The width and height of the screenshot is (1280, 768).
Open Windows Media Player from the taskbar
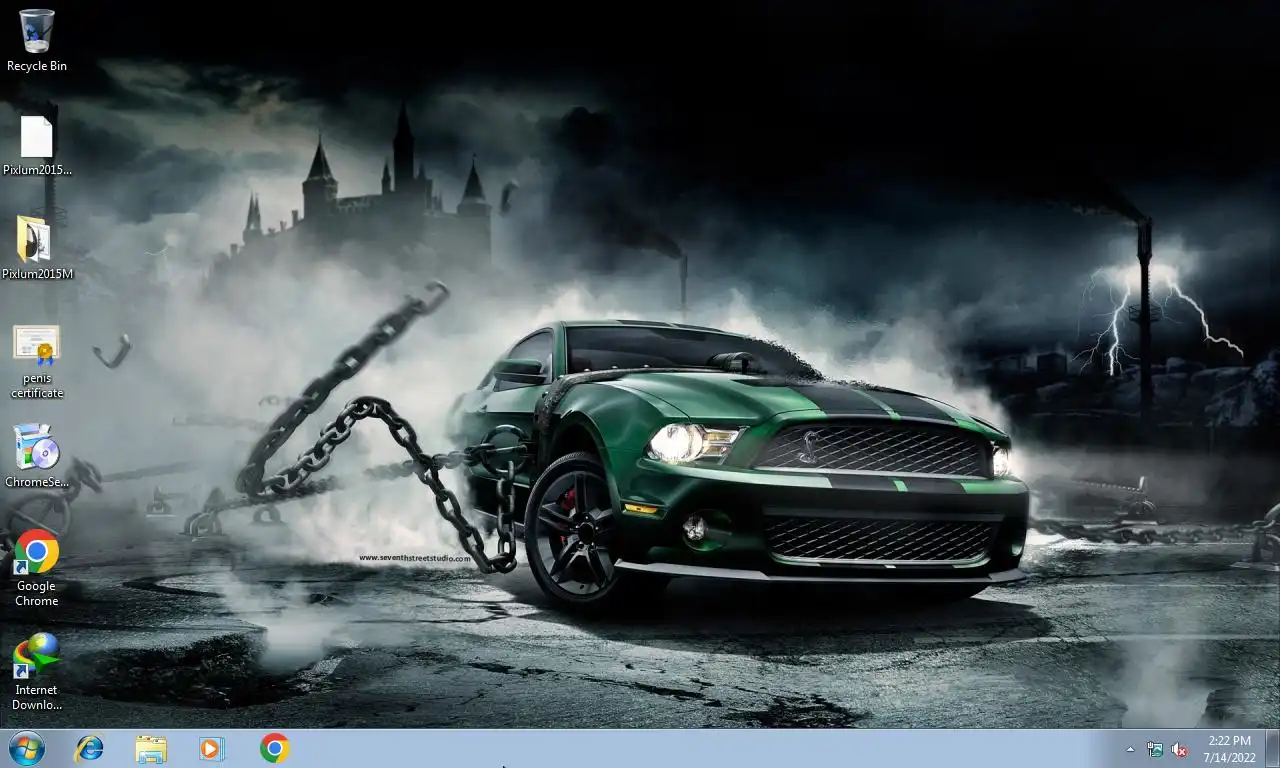coord(212,748)
